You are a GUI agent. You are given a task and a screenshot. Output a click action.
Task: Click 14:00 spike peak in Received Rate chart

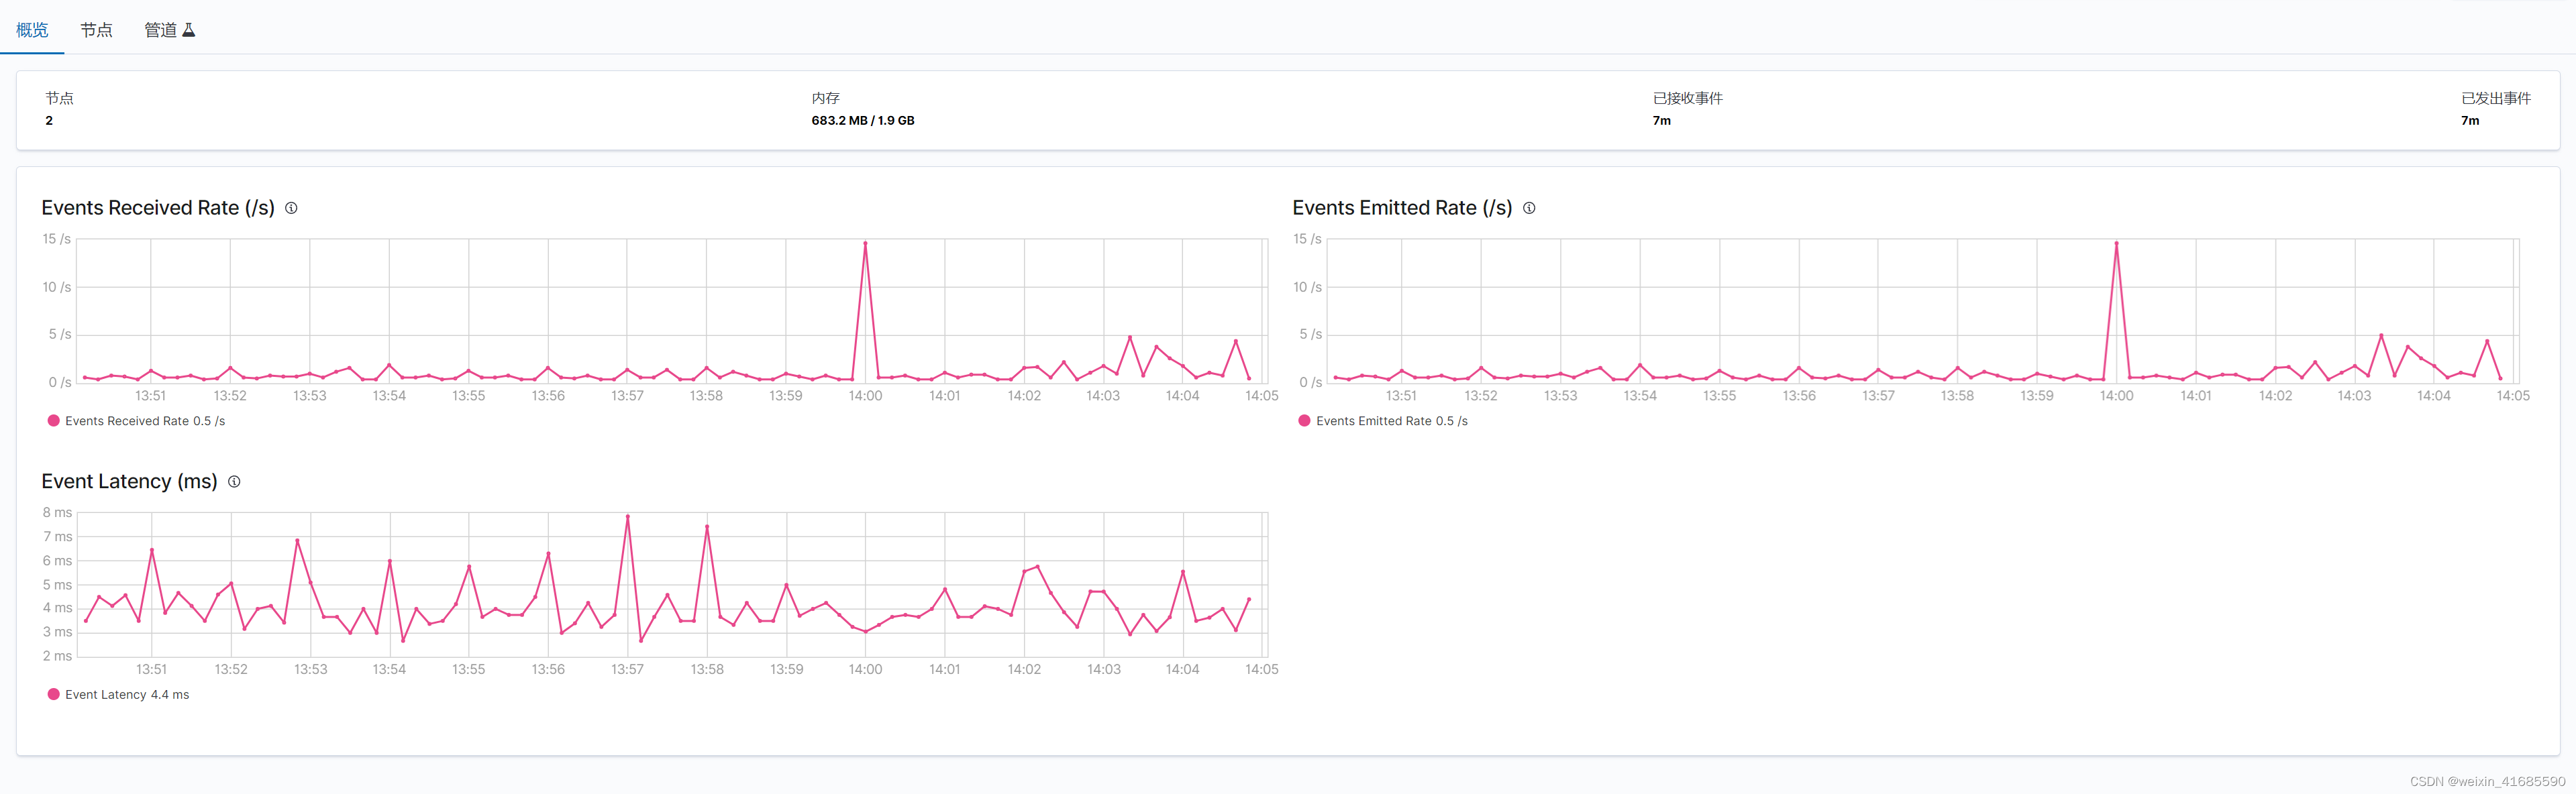point(865,243)
